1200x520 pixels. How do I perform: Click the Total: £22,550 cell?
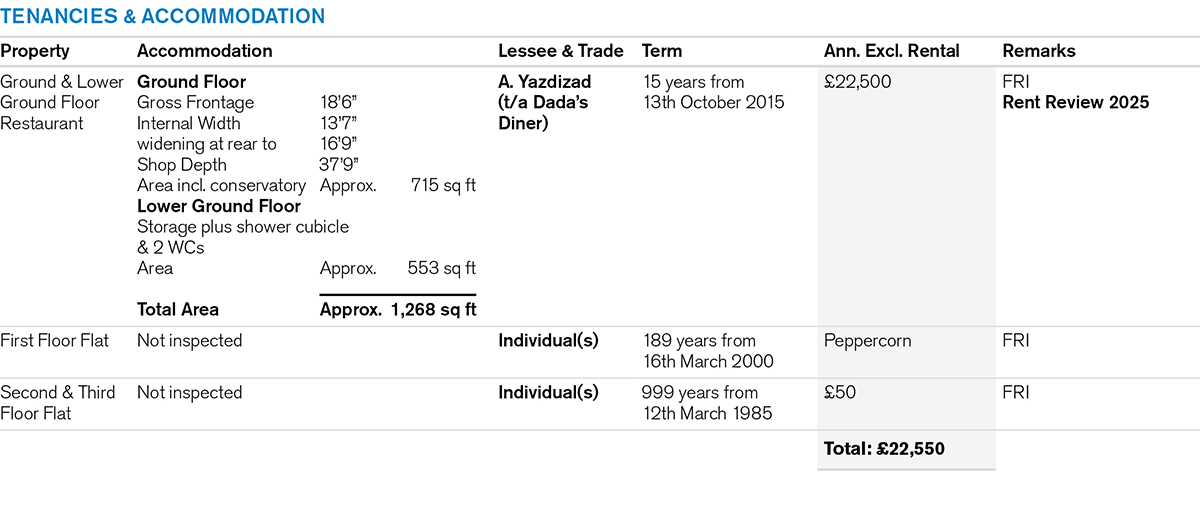[x=884, y=449]
